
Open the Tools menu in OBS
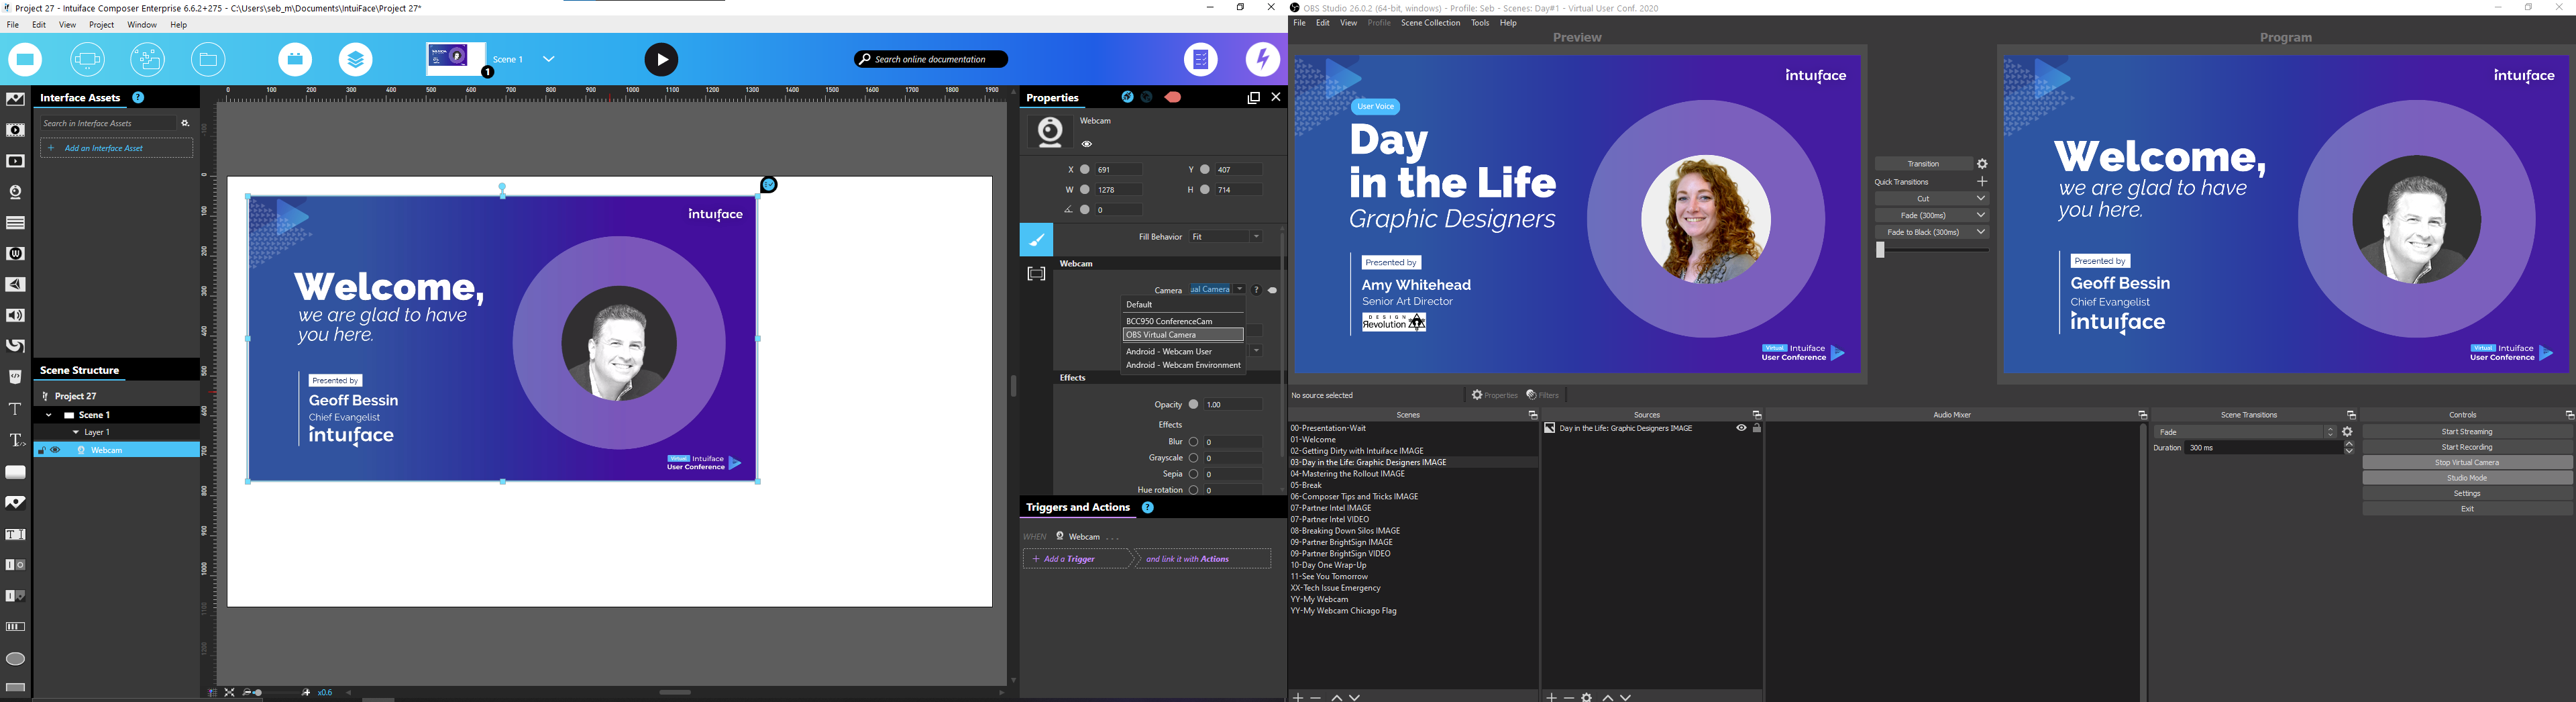1480,23
